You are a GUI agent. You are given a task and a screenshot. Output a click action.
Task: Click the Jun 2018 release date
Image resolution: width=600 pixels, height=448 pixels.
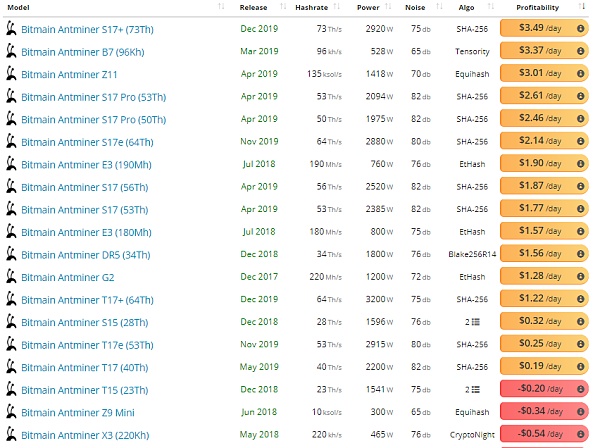[259, 412]
